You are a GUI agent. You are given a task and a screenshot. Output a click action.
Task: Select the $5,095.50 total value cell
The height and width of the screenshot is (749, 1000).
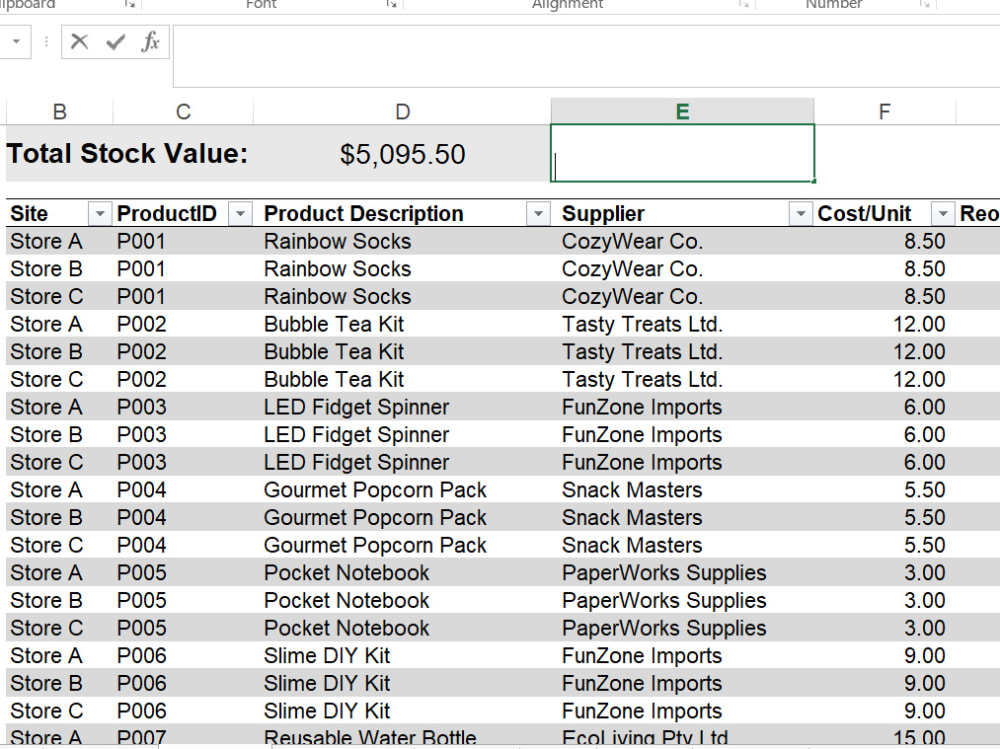(x=402, y=154)
